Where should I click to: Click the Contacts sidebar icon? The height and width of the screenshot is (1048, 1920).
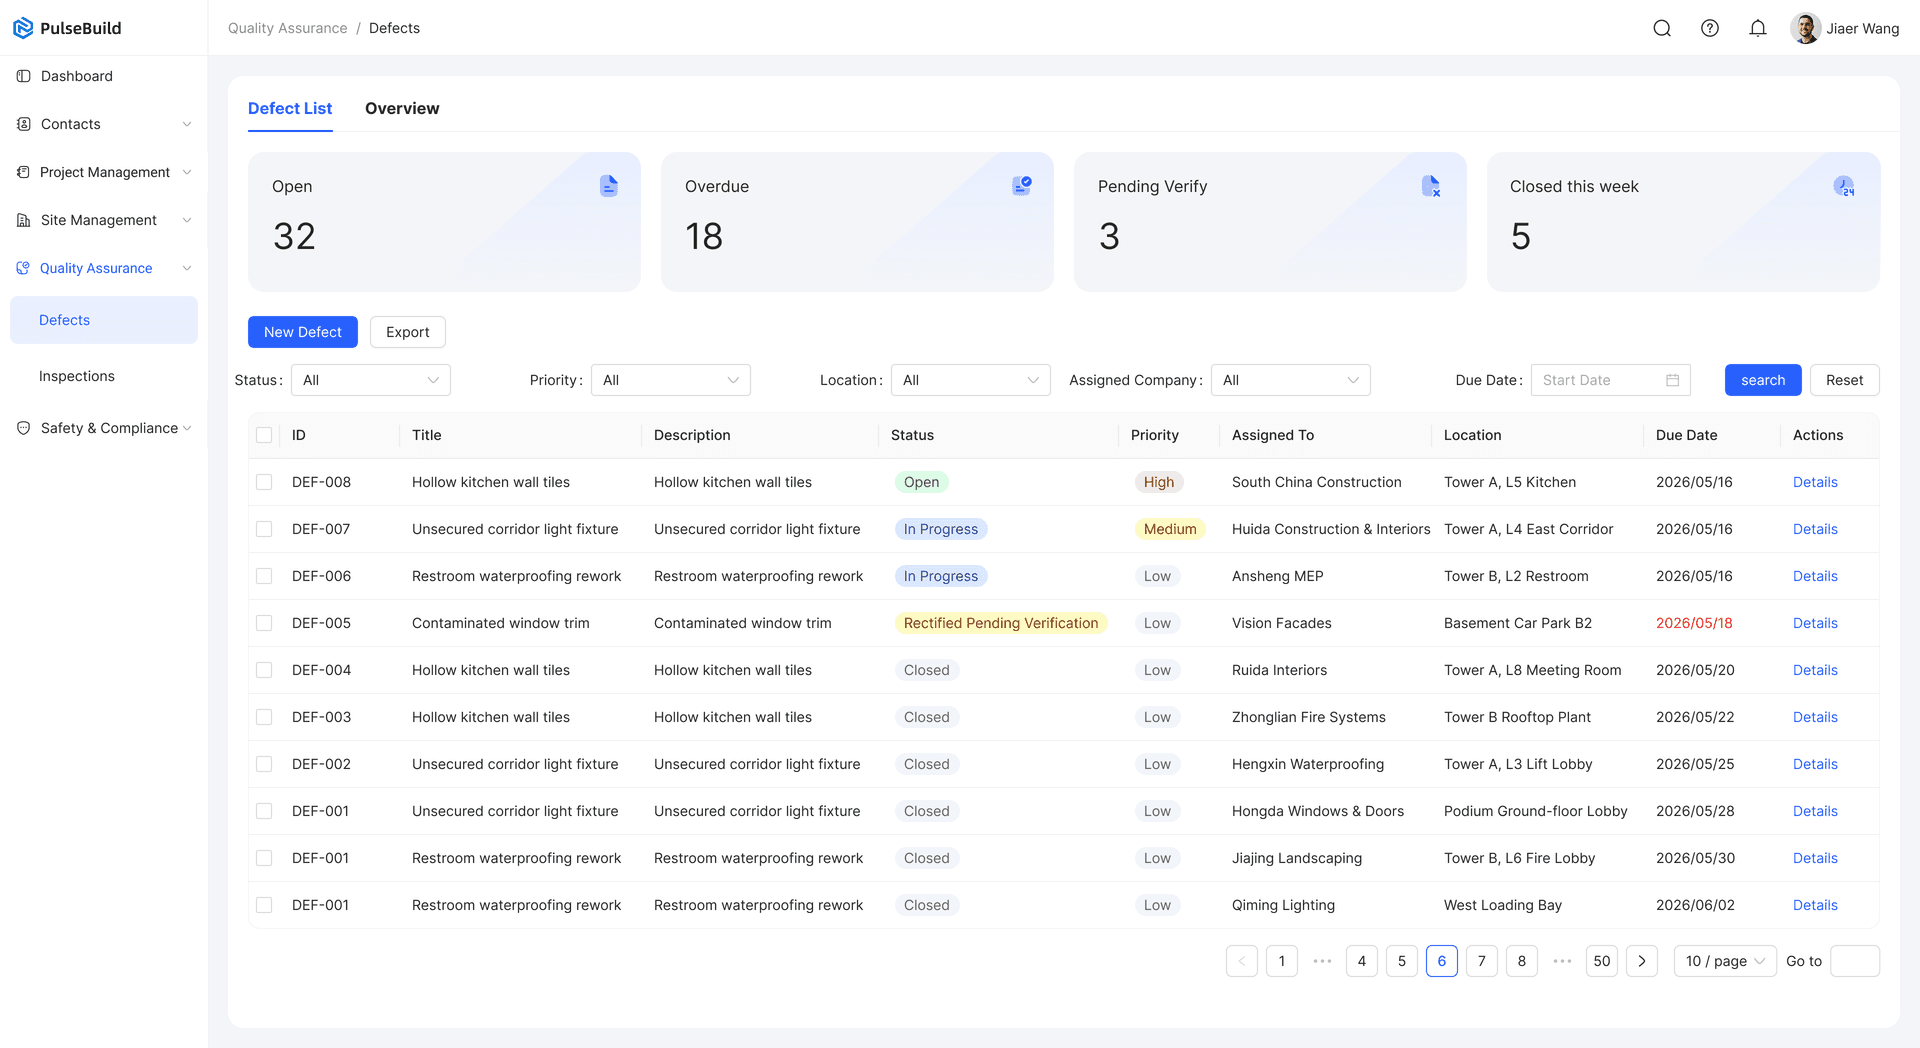[24, 124]
